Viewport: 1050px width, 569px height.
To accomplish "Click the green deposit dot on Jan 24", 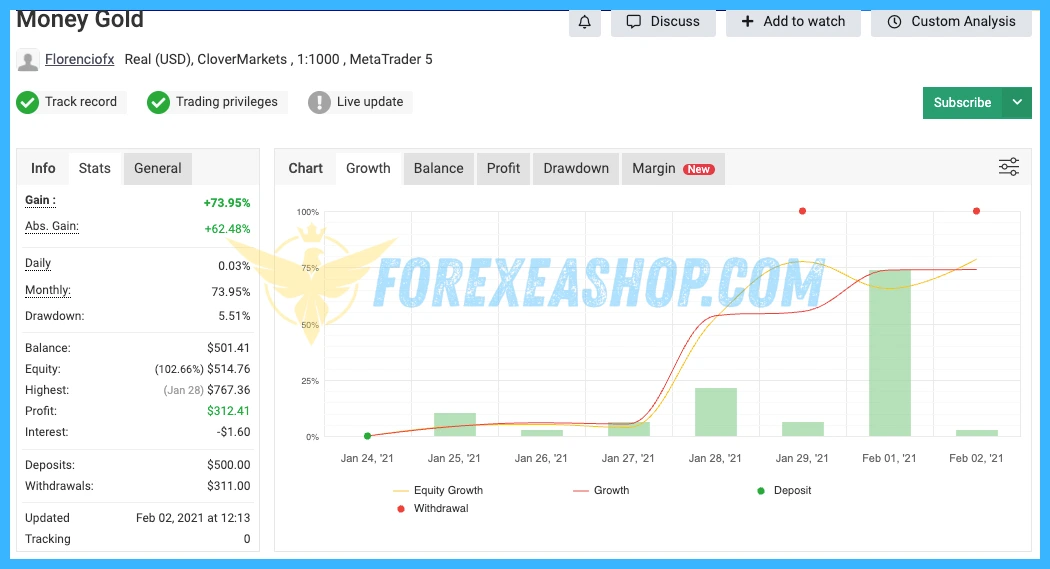I will [367, 436].
